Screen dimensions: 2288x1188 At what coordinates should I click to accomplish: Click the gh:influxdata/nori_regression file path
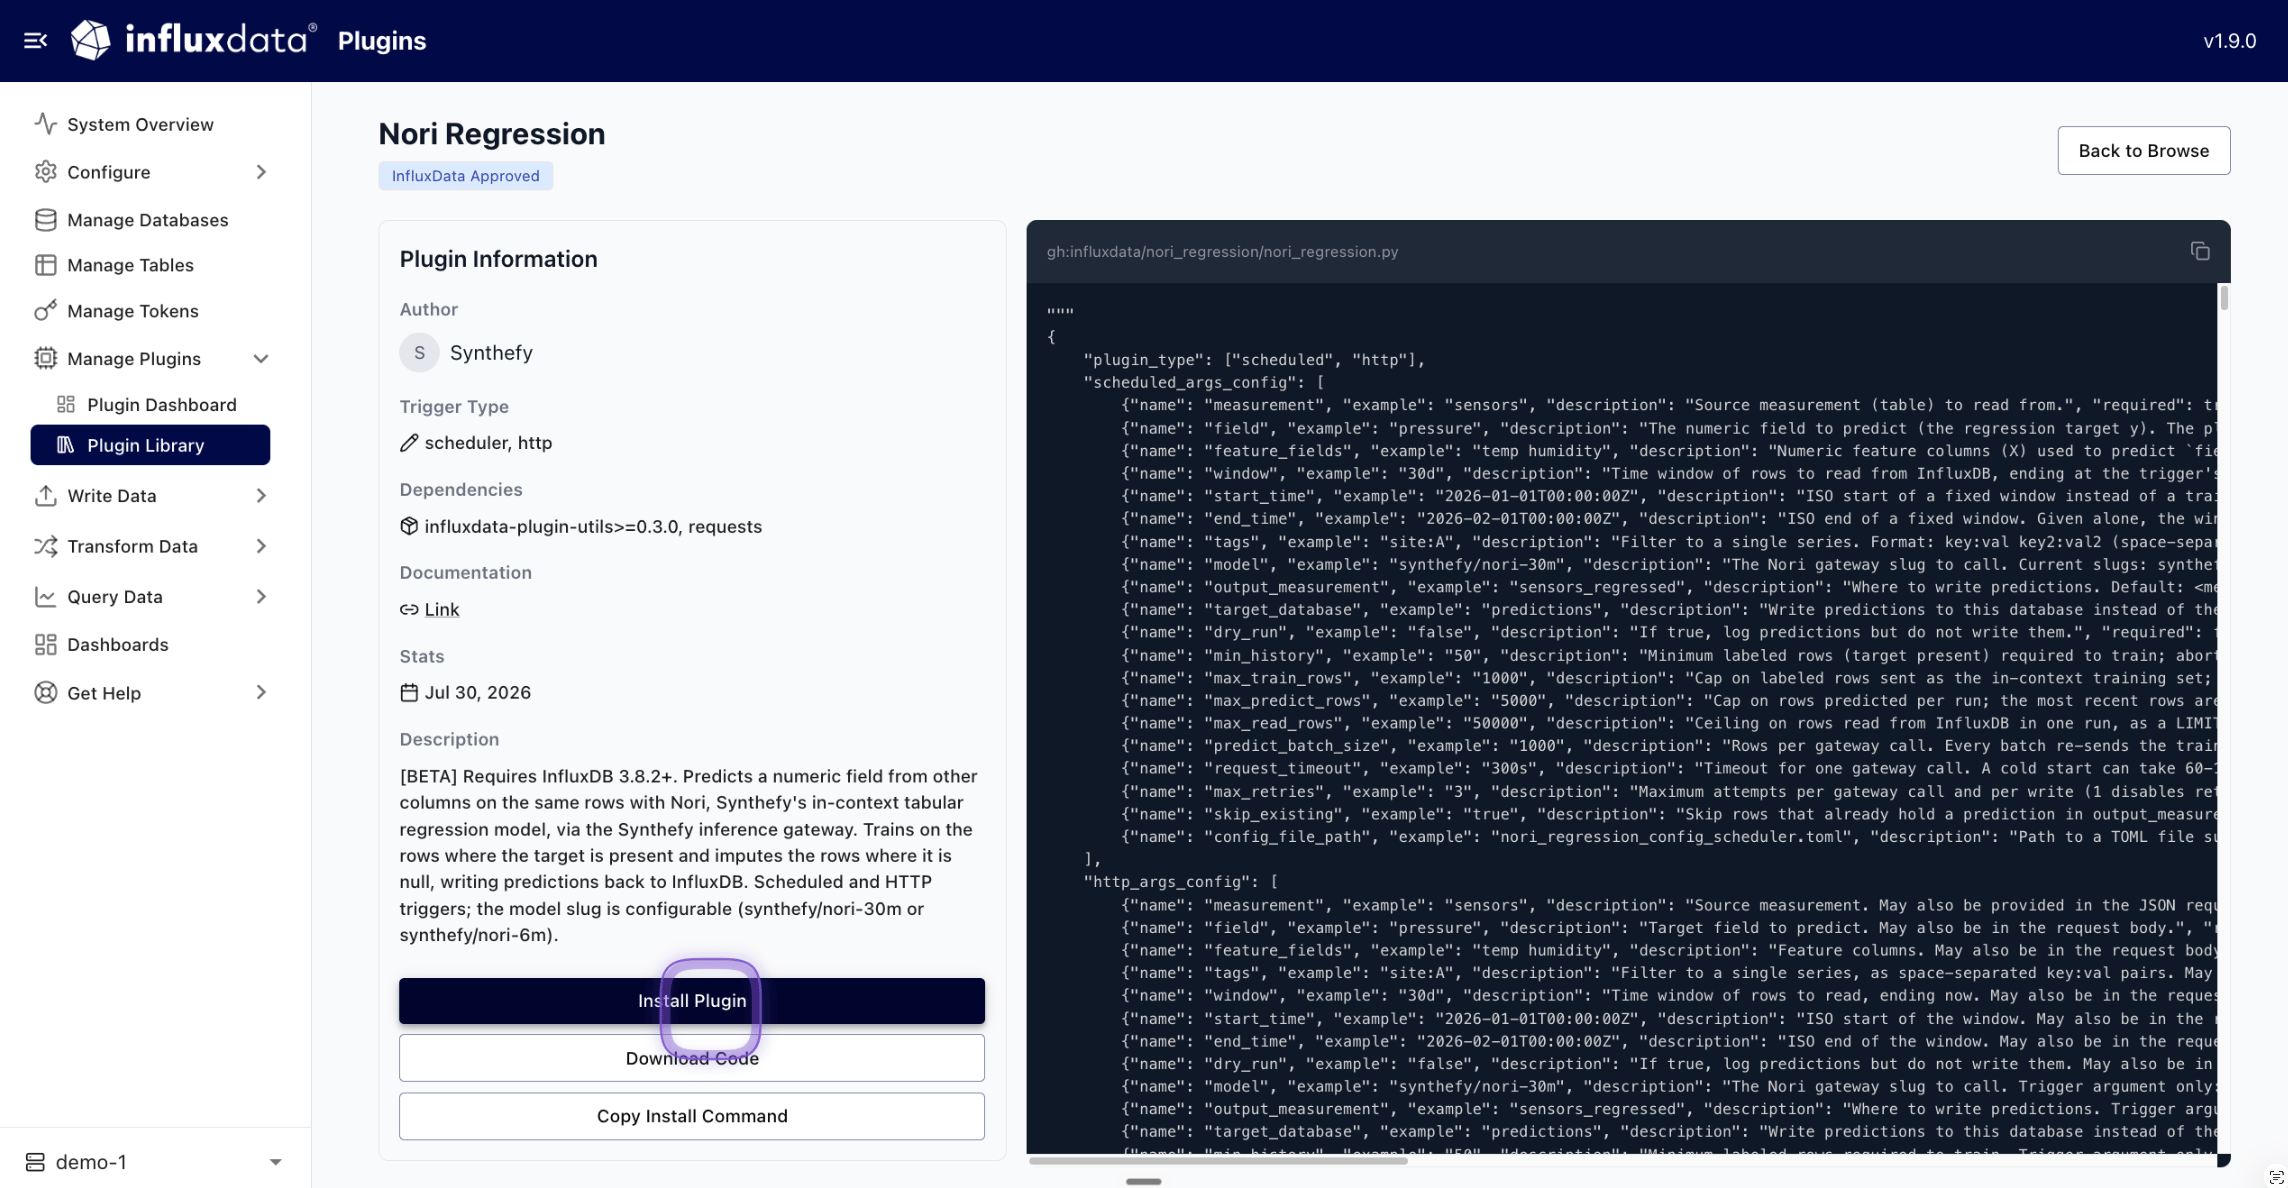point(1222,252)
